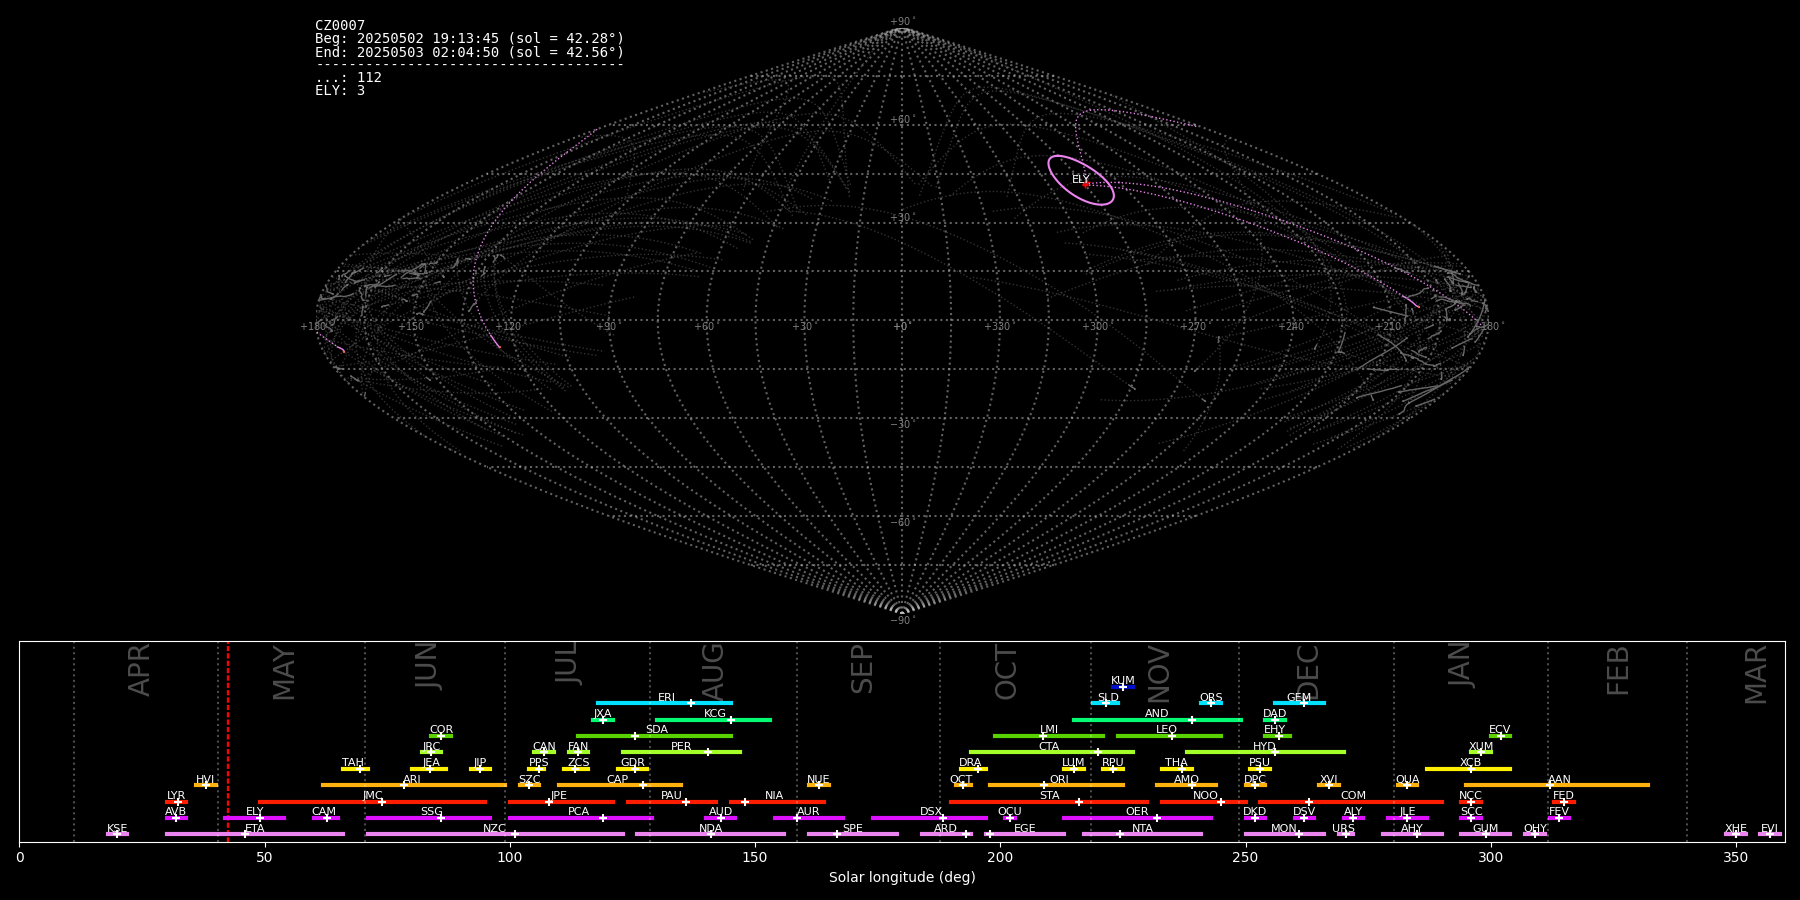
Task: Click the COM shower label
Action: tap(1353, 796)
